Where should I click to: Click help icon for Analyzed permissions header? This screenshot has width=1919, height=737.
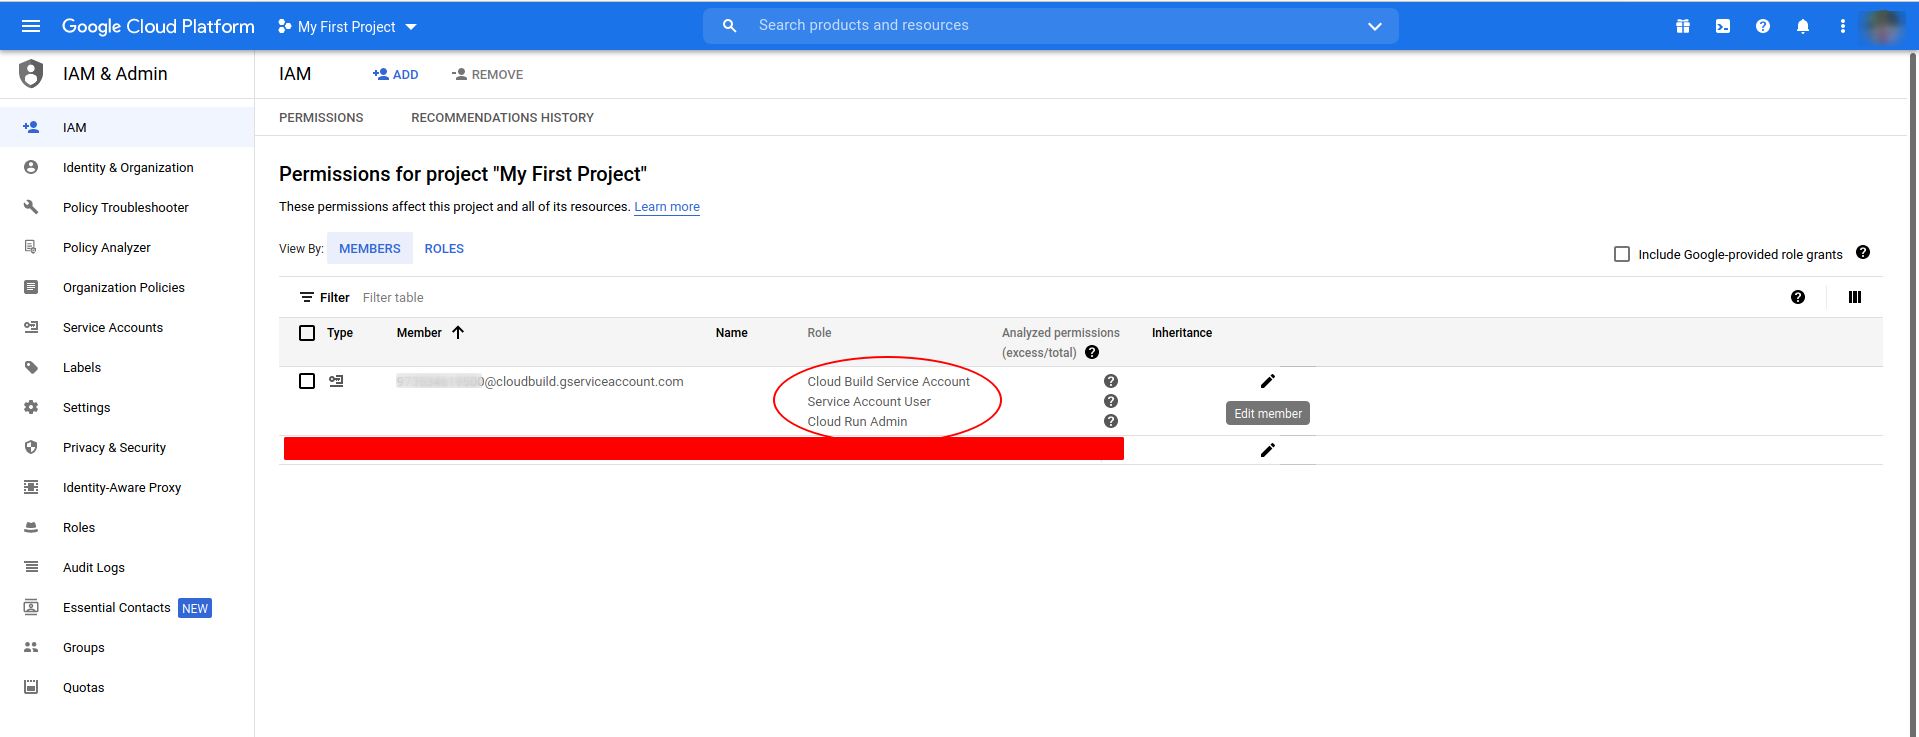coord(1092,352)
